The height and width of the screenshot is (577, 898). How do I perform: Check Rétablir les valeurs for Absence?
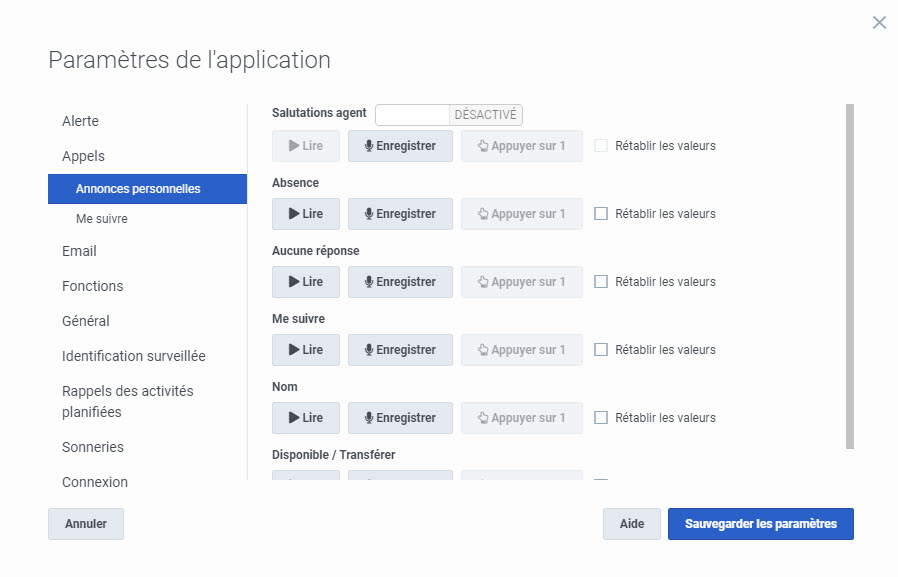(x=601, y=214)
